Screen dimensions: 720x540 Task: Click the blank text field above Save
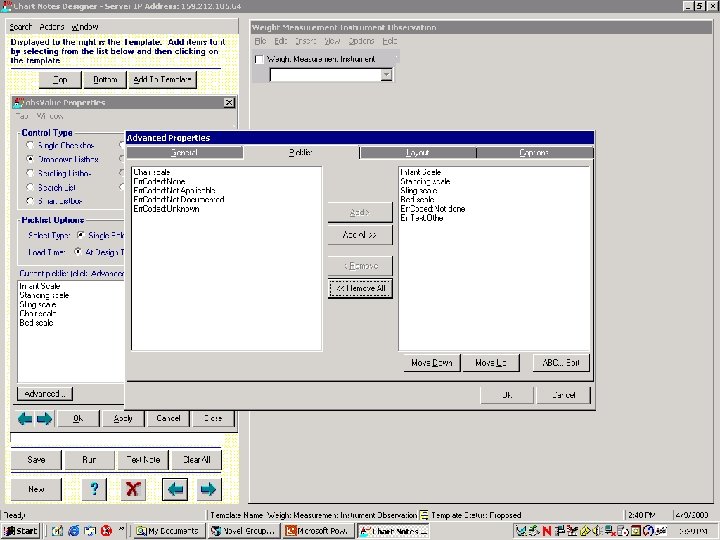click(116, 438)
